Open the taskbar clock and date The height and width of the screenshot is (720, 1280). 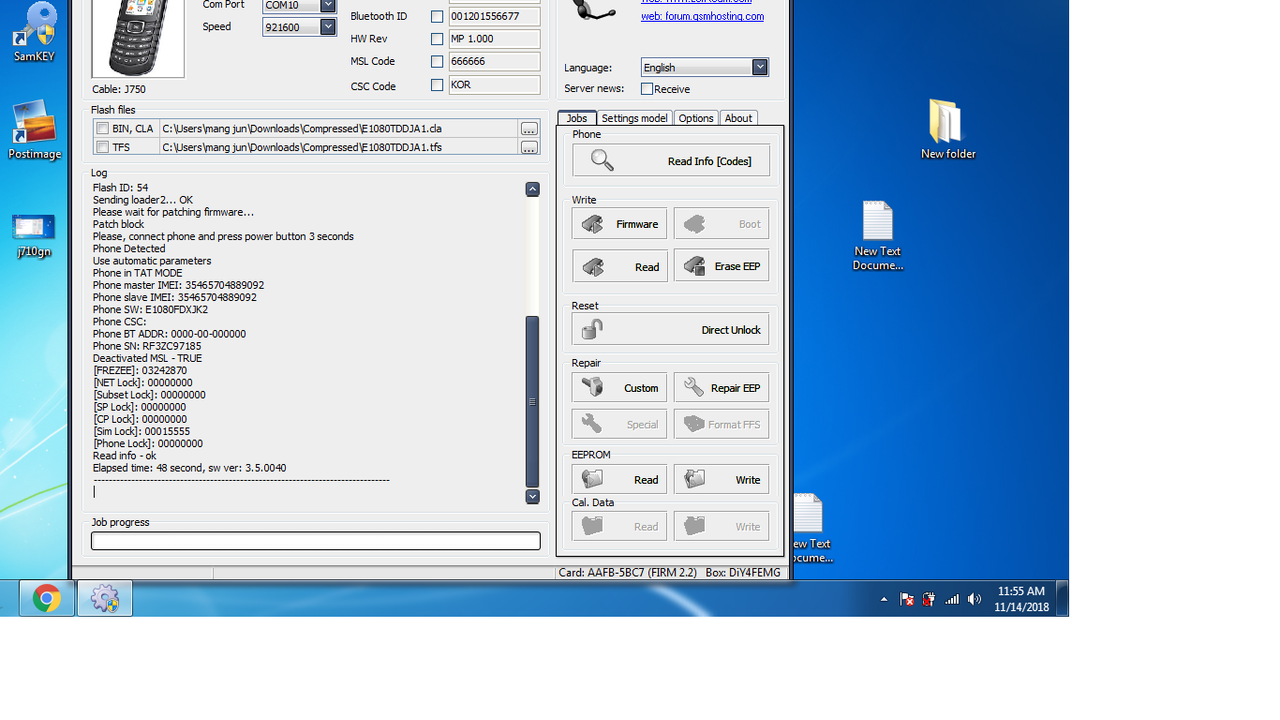point(1021,599)
